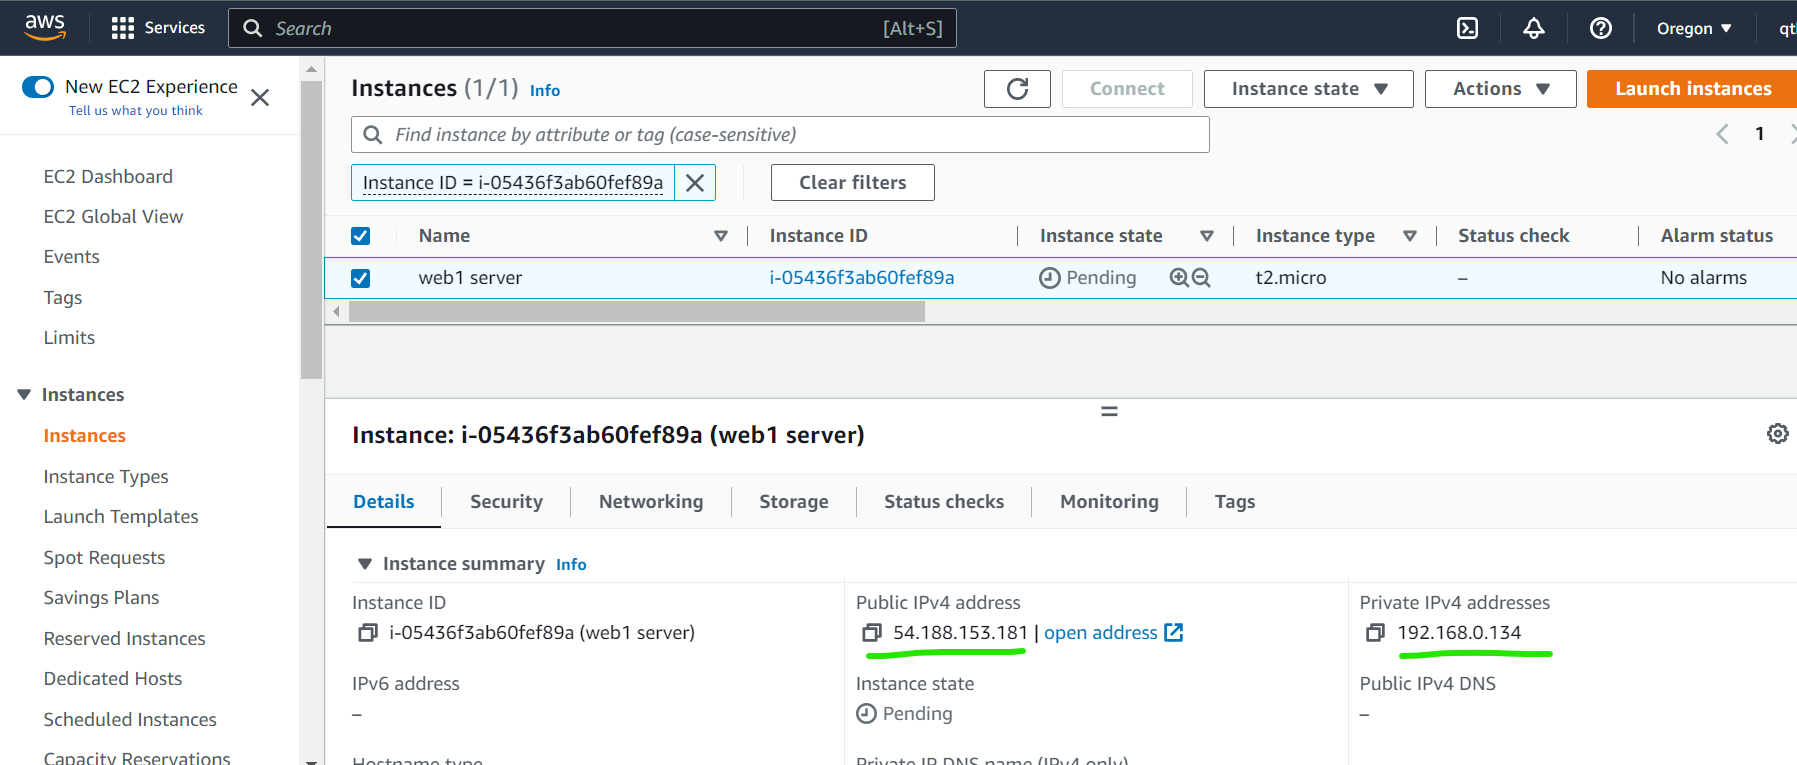
Task: Open the Services grid menu
Action: (158, 28)
